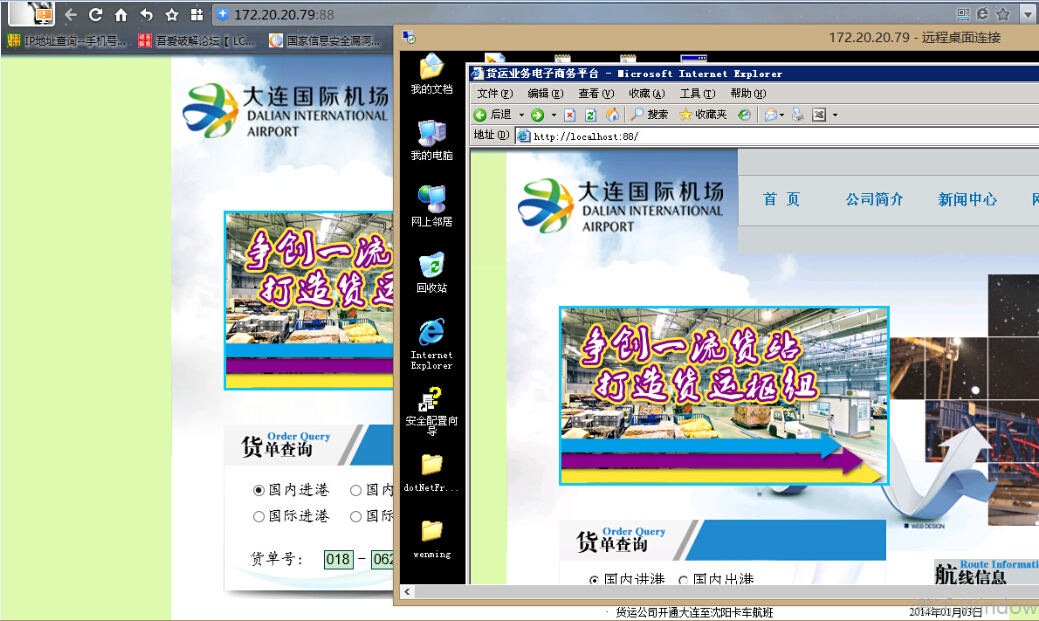This screenshot has width=1039, height=621.
Task: Expand edit dropdown arrow in IE toolbar
Action: pos(835,115)
